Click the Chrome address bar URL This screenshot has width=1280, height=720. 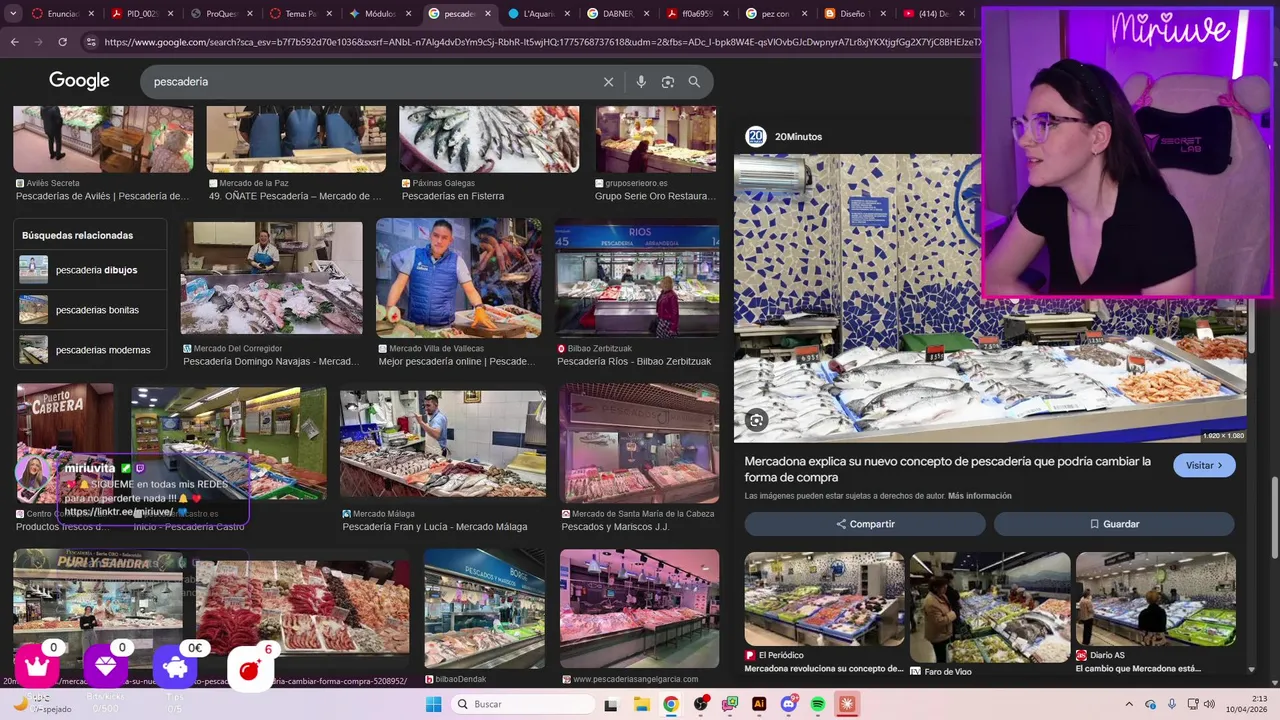pos(540,42)
